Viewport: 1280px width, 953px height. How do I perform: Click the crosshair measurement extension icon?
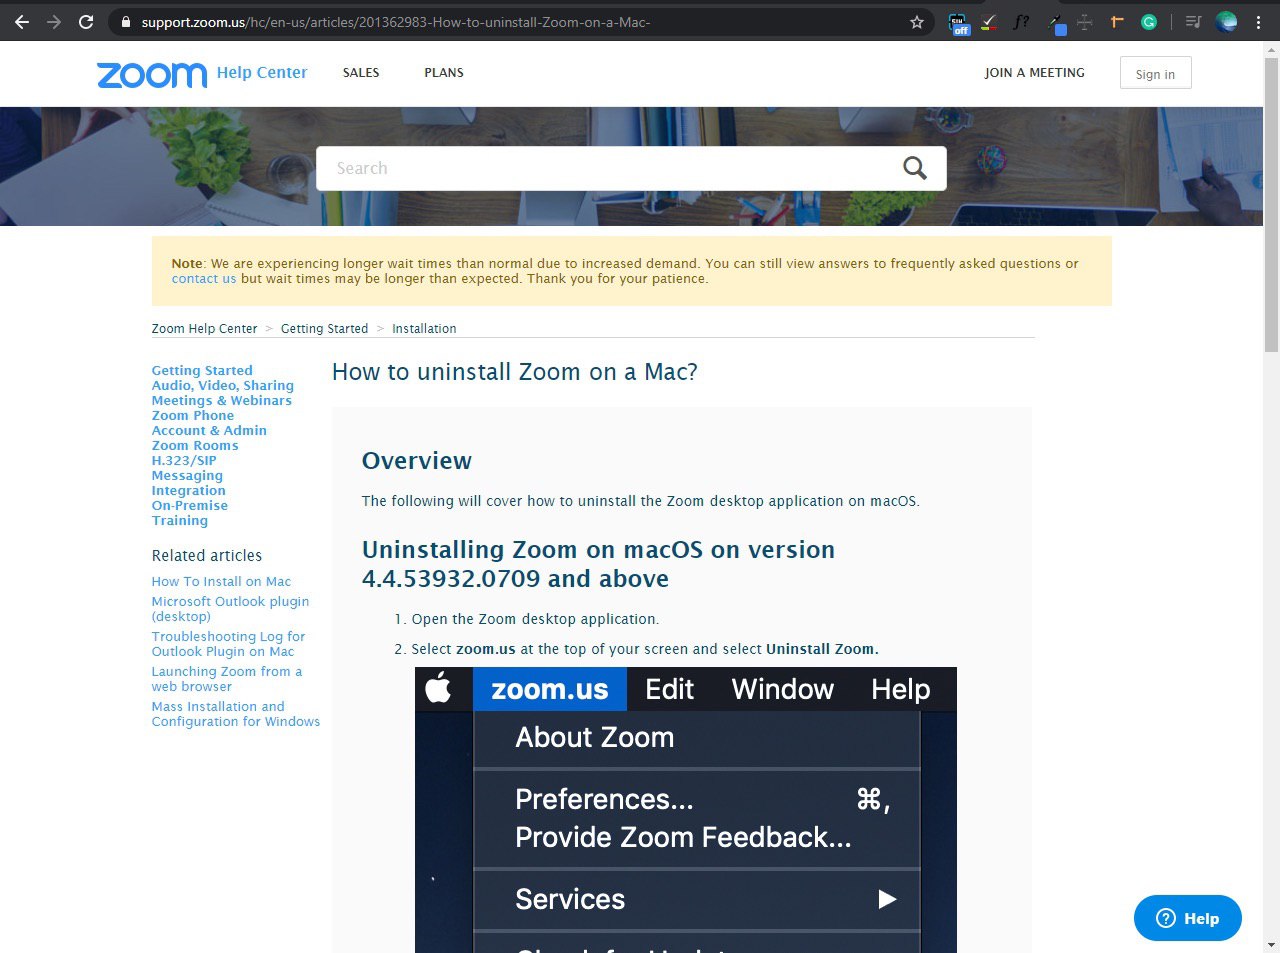[x=1085, y=21]
